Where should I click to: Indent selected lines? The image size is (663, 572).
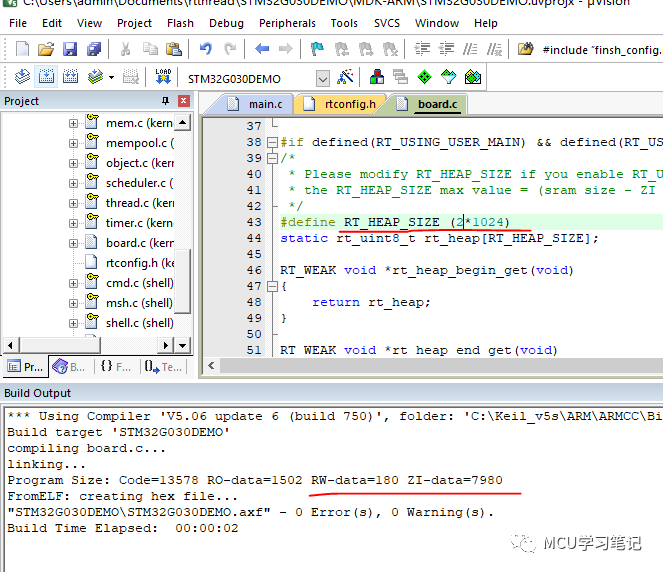(422, 49)
